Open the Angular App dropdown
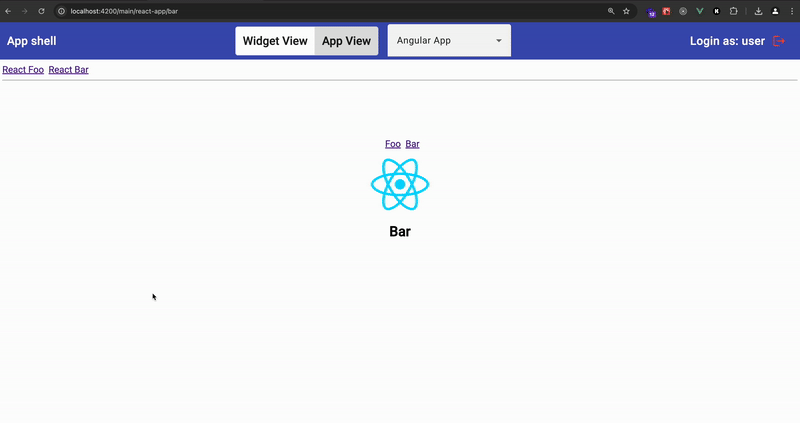The width and height of the screenshot is (800, 423). 449,40
